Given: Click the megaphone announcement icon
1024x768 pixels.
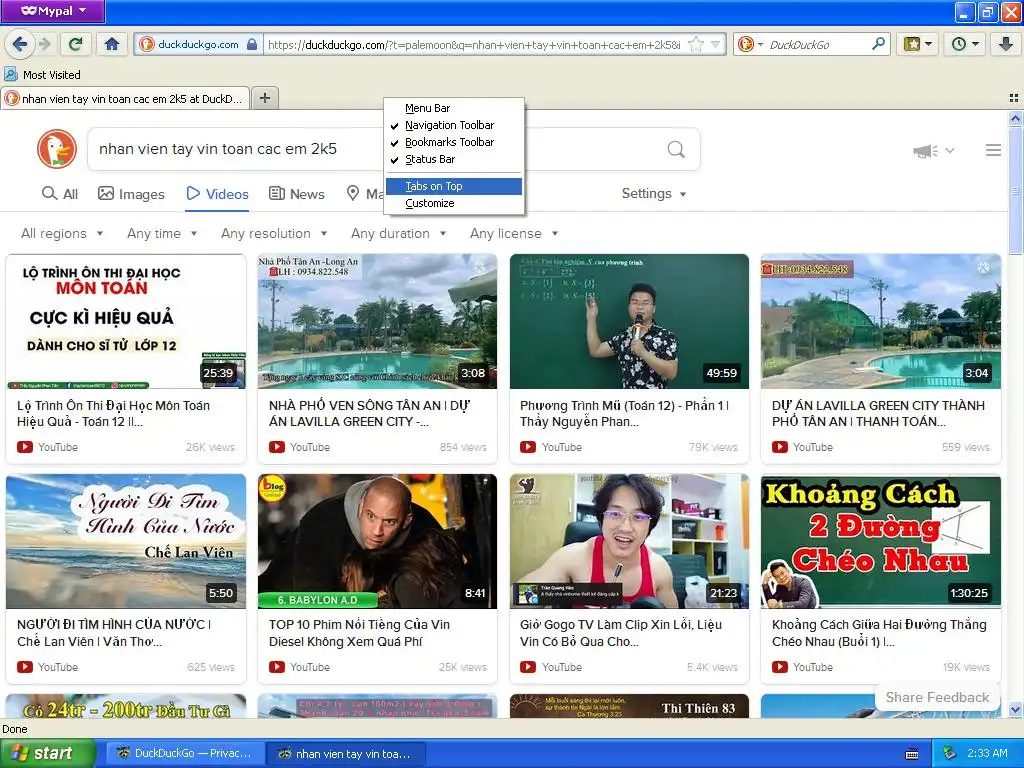Looking at the screenshot, I should tap(925, 151).
